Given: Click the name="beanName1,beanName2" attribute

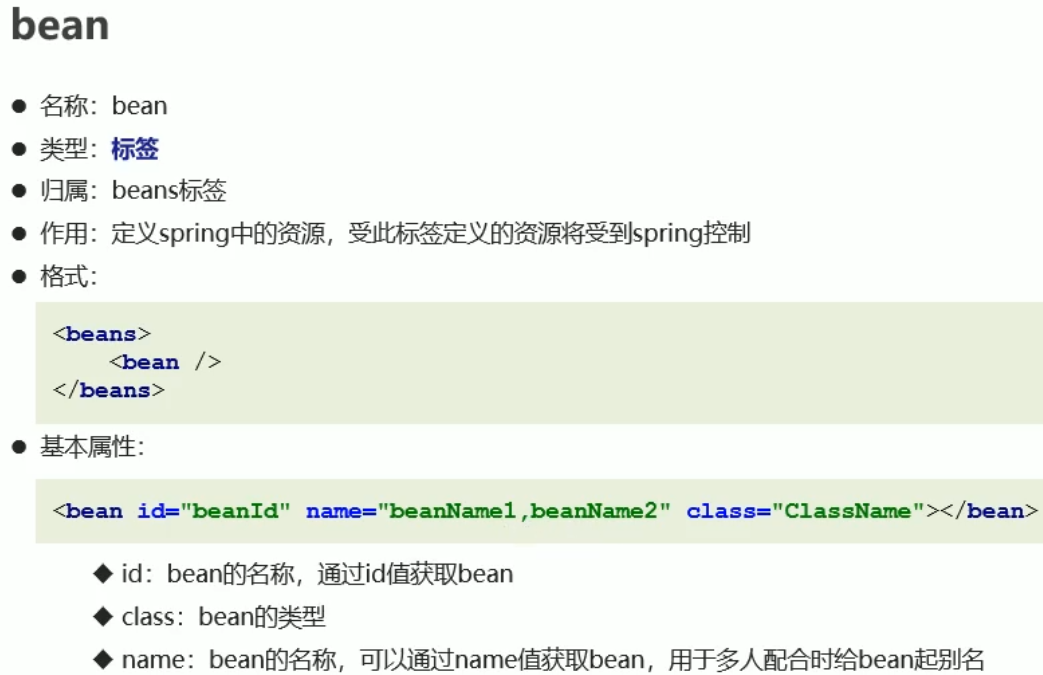Looking at the screenshot, I should [488, 511].
